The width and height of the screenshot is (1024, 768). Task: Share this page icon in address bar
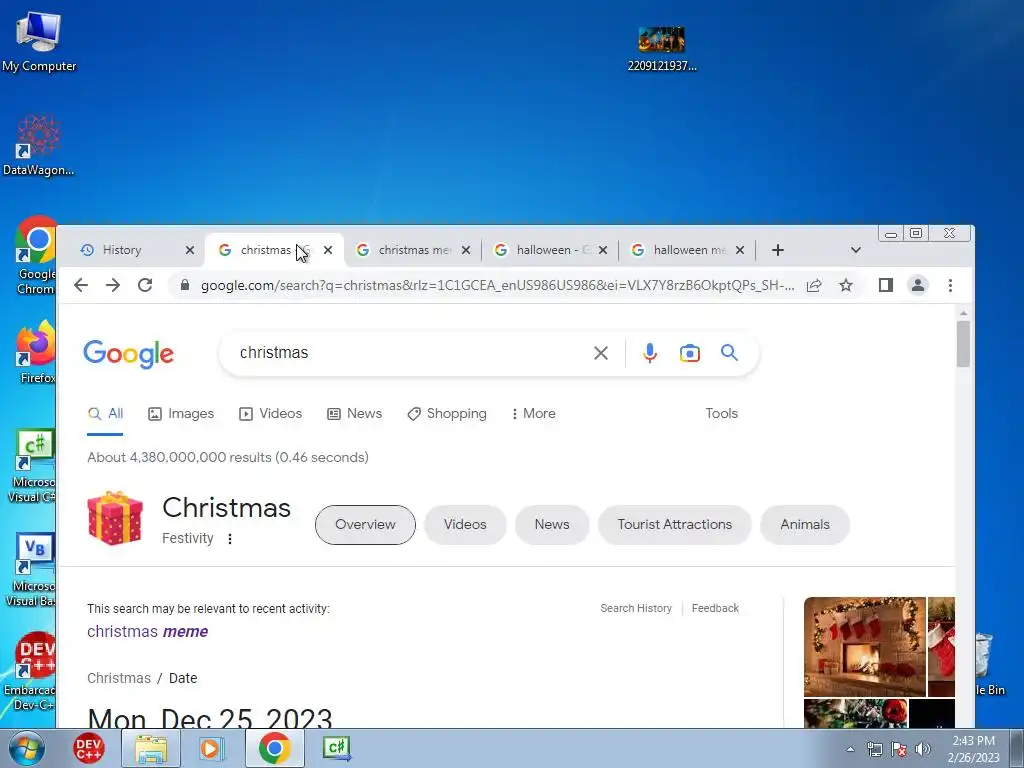(814, 285)
